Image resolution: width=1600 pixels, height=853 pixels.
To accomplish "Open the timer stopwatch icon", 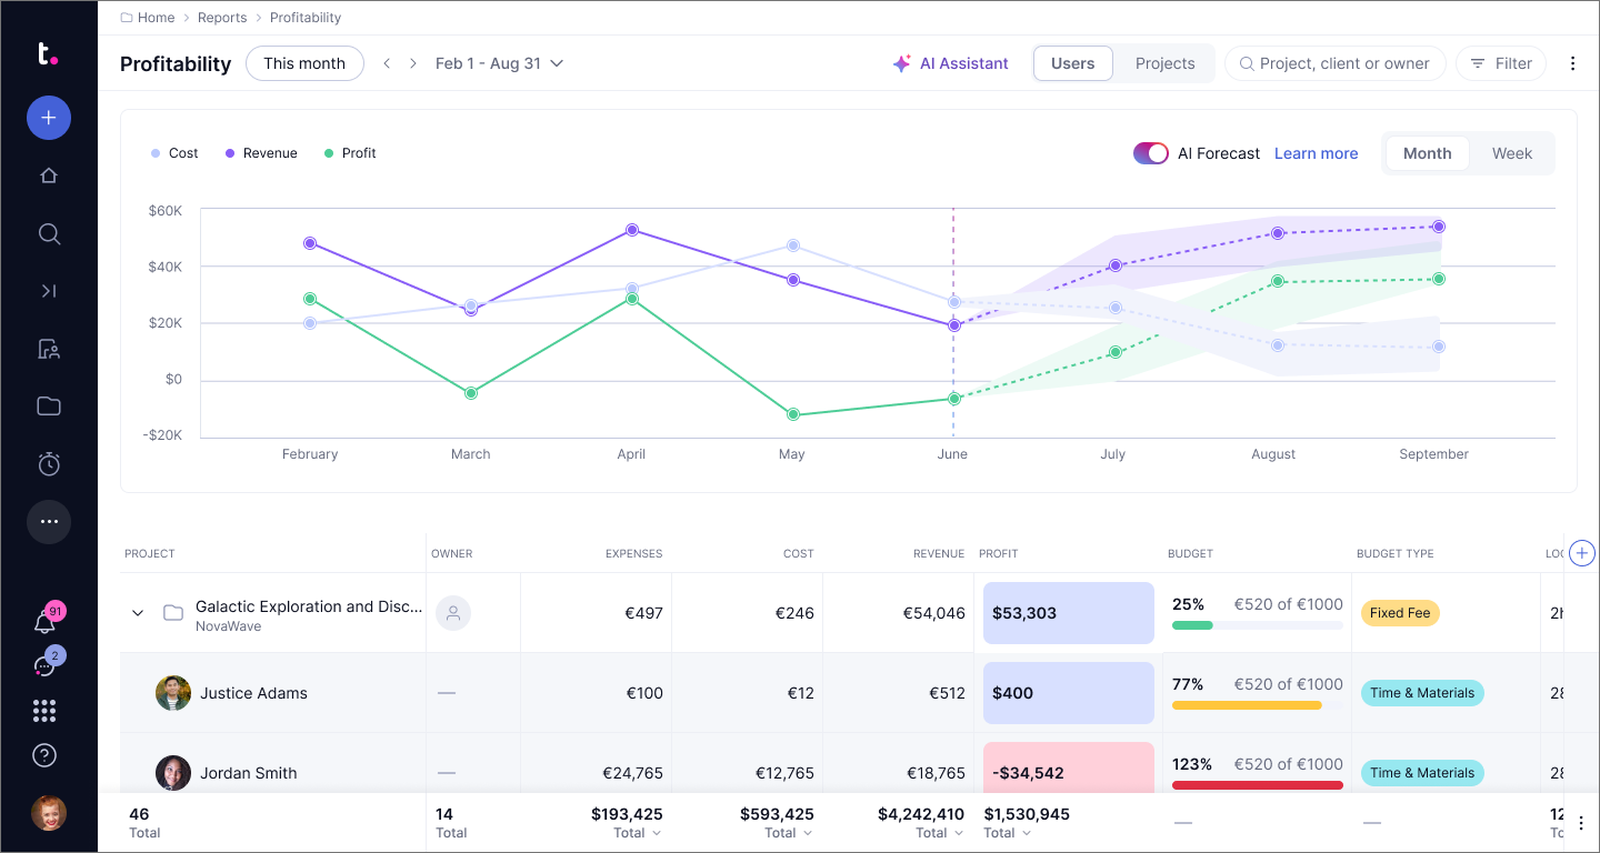I will coord(48,464).
